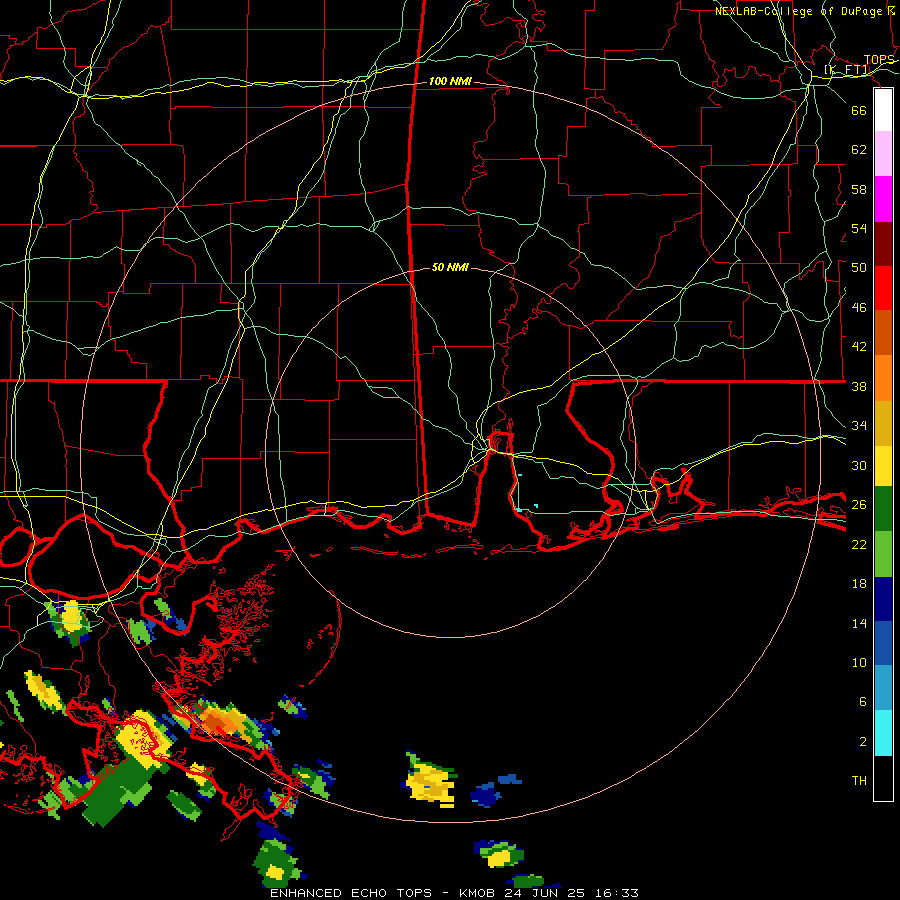Click the dark green legend swatch
This screenshot has width=900, height=900.
(x=883, y=509)
